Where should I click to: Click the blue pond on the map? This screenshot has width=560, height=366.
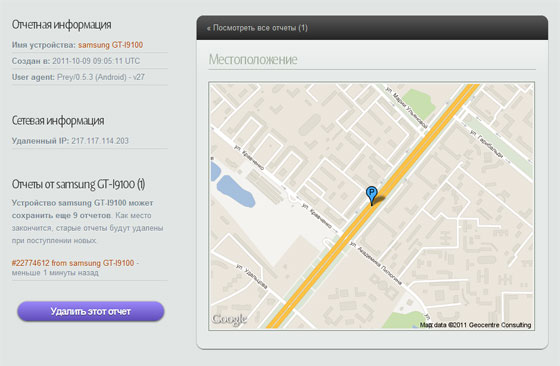pos(235,191)
